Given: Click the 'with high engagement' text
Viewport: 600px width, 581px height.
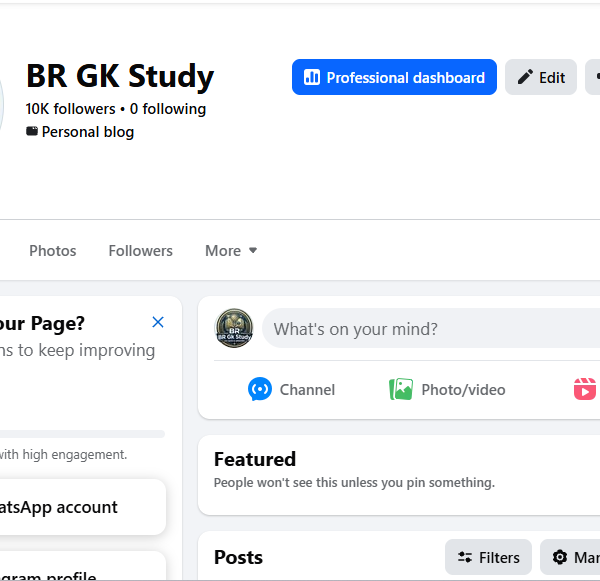Looking at the screenshot, I should pos(63,455).
